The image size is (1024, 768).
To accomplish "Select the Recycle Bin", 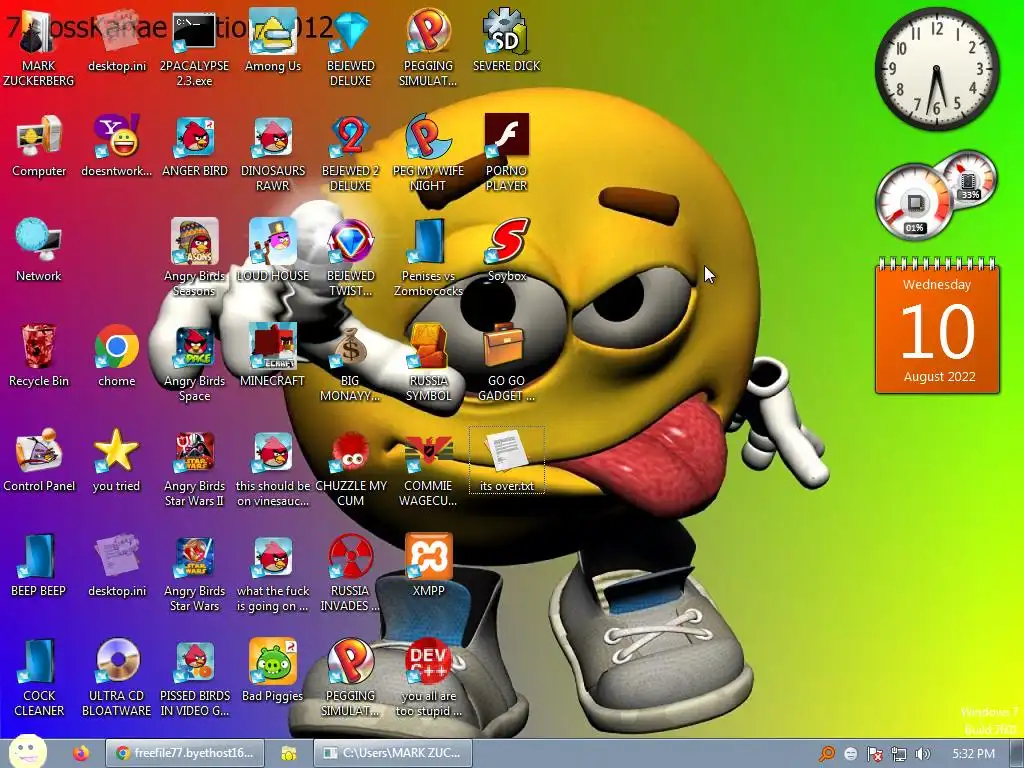I will point(39,357).
